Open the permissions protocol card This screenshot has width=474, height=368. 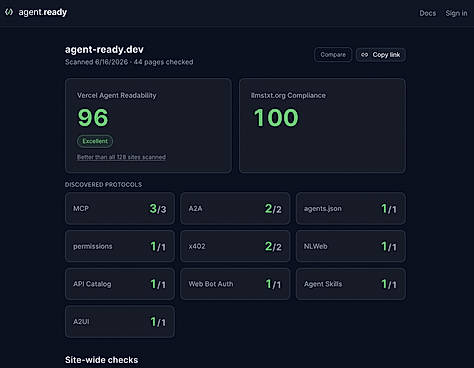(x=120, y=246)
